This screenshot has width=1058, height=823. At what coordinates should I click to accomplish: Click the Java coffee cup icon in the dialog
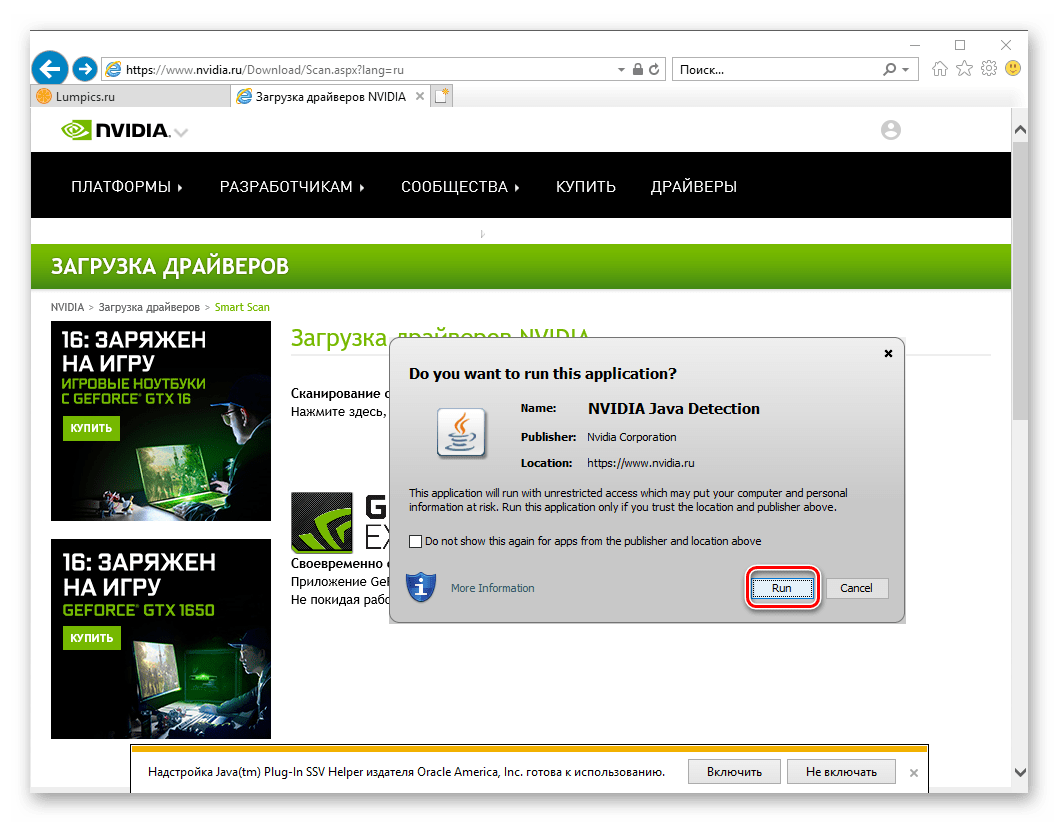click(x=461, y=432)
